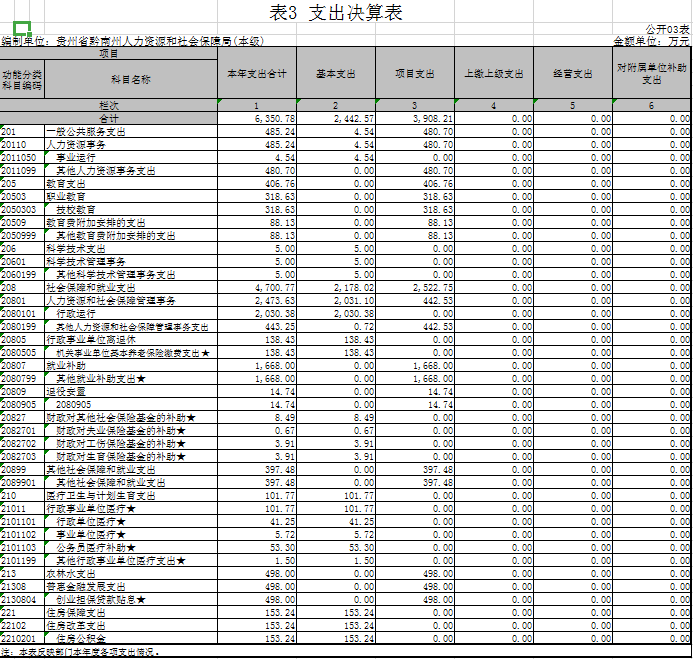Select '医疗卫生与计划生育支出' cell

(x=131, y=495)
